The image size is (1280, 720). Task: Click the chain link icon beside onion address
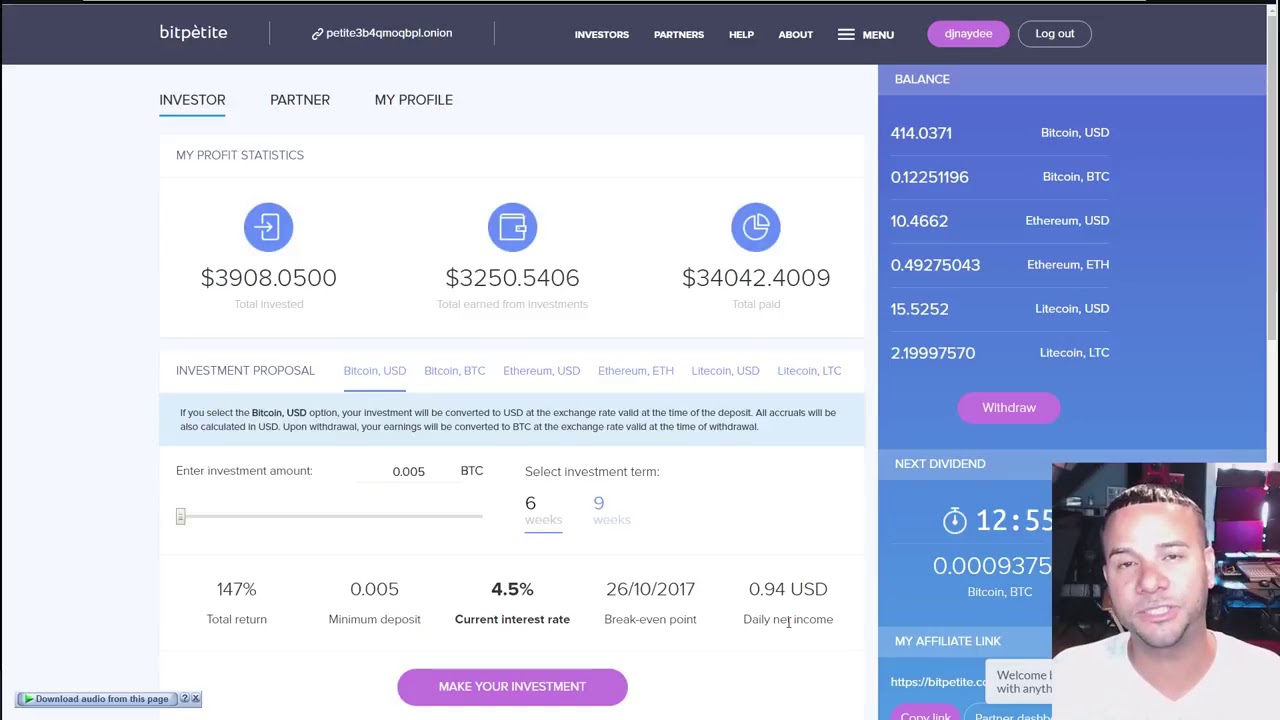[x=317, y=34]
